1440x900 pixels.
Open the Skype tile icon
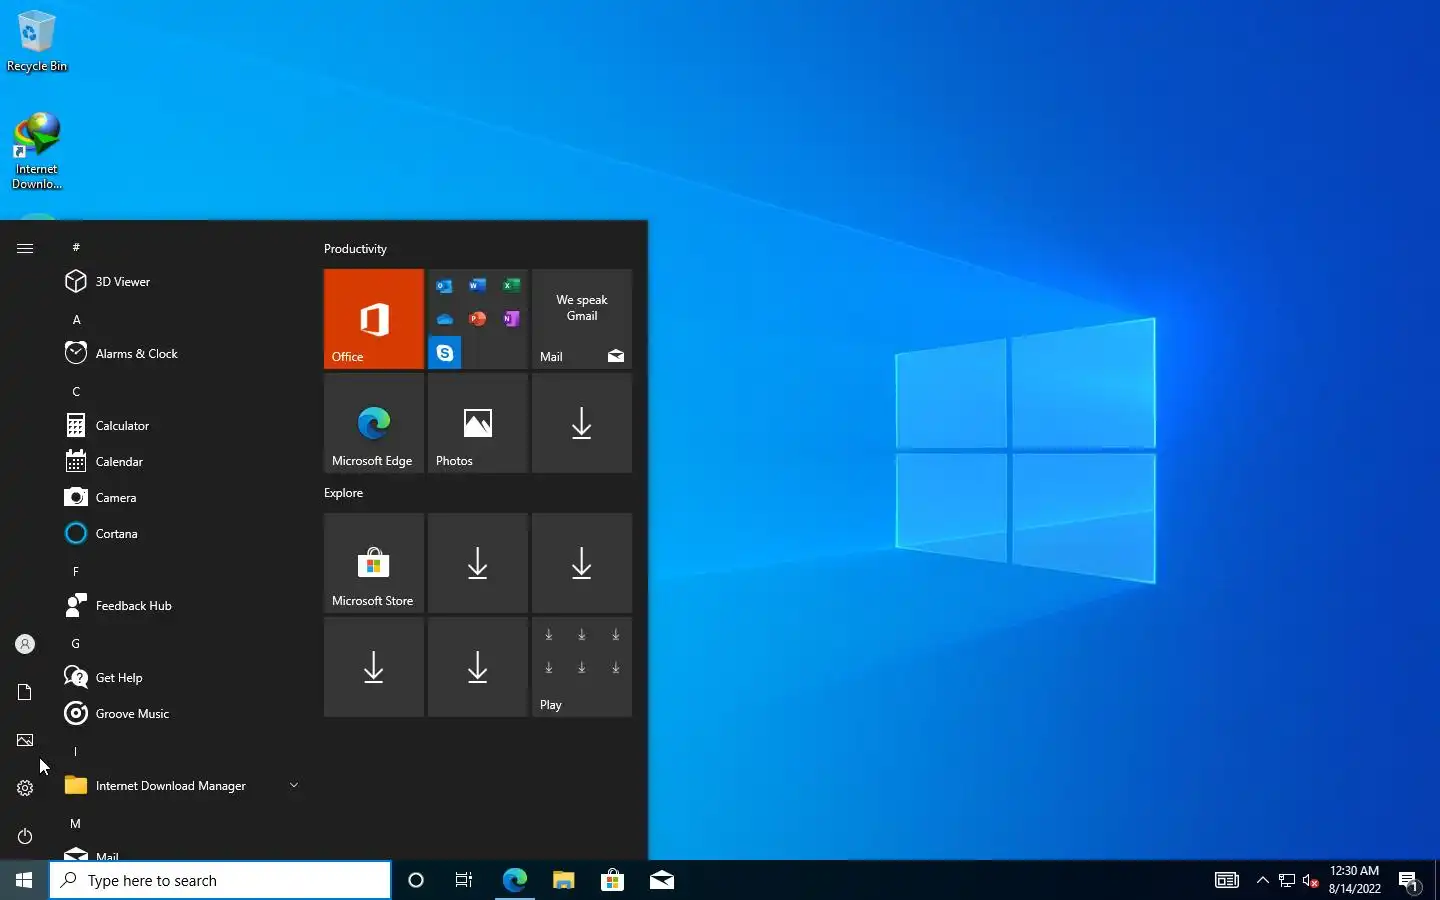click(445, 353)
